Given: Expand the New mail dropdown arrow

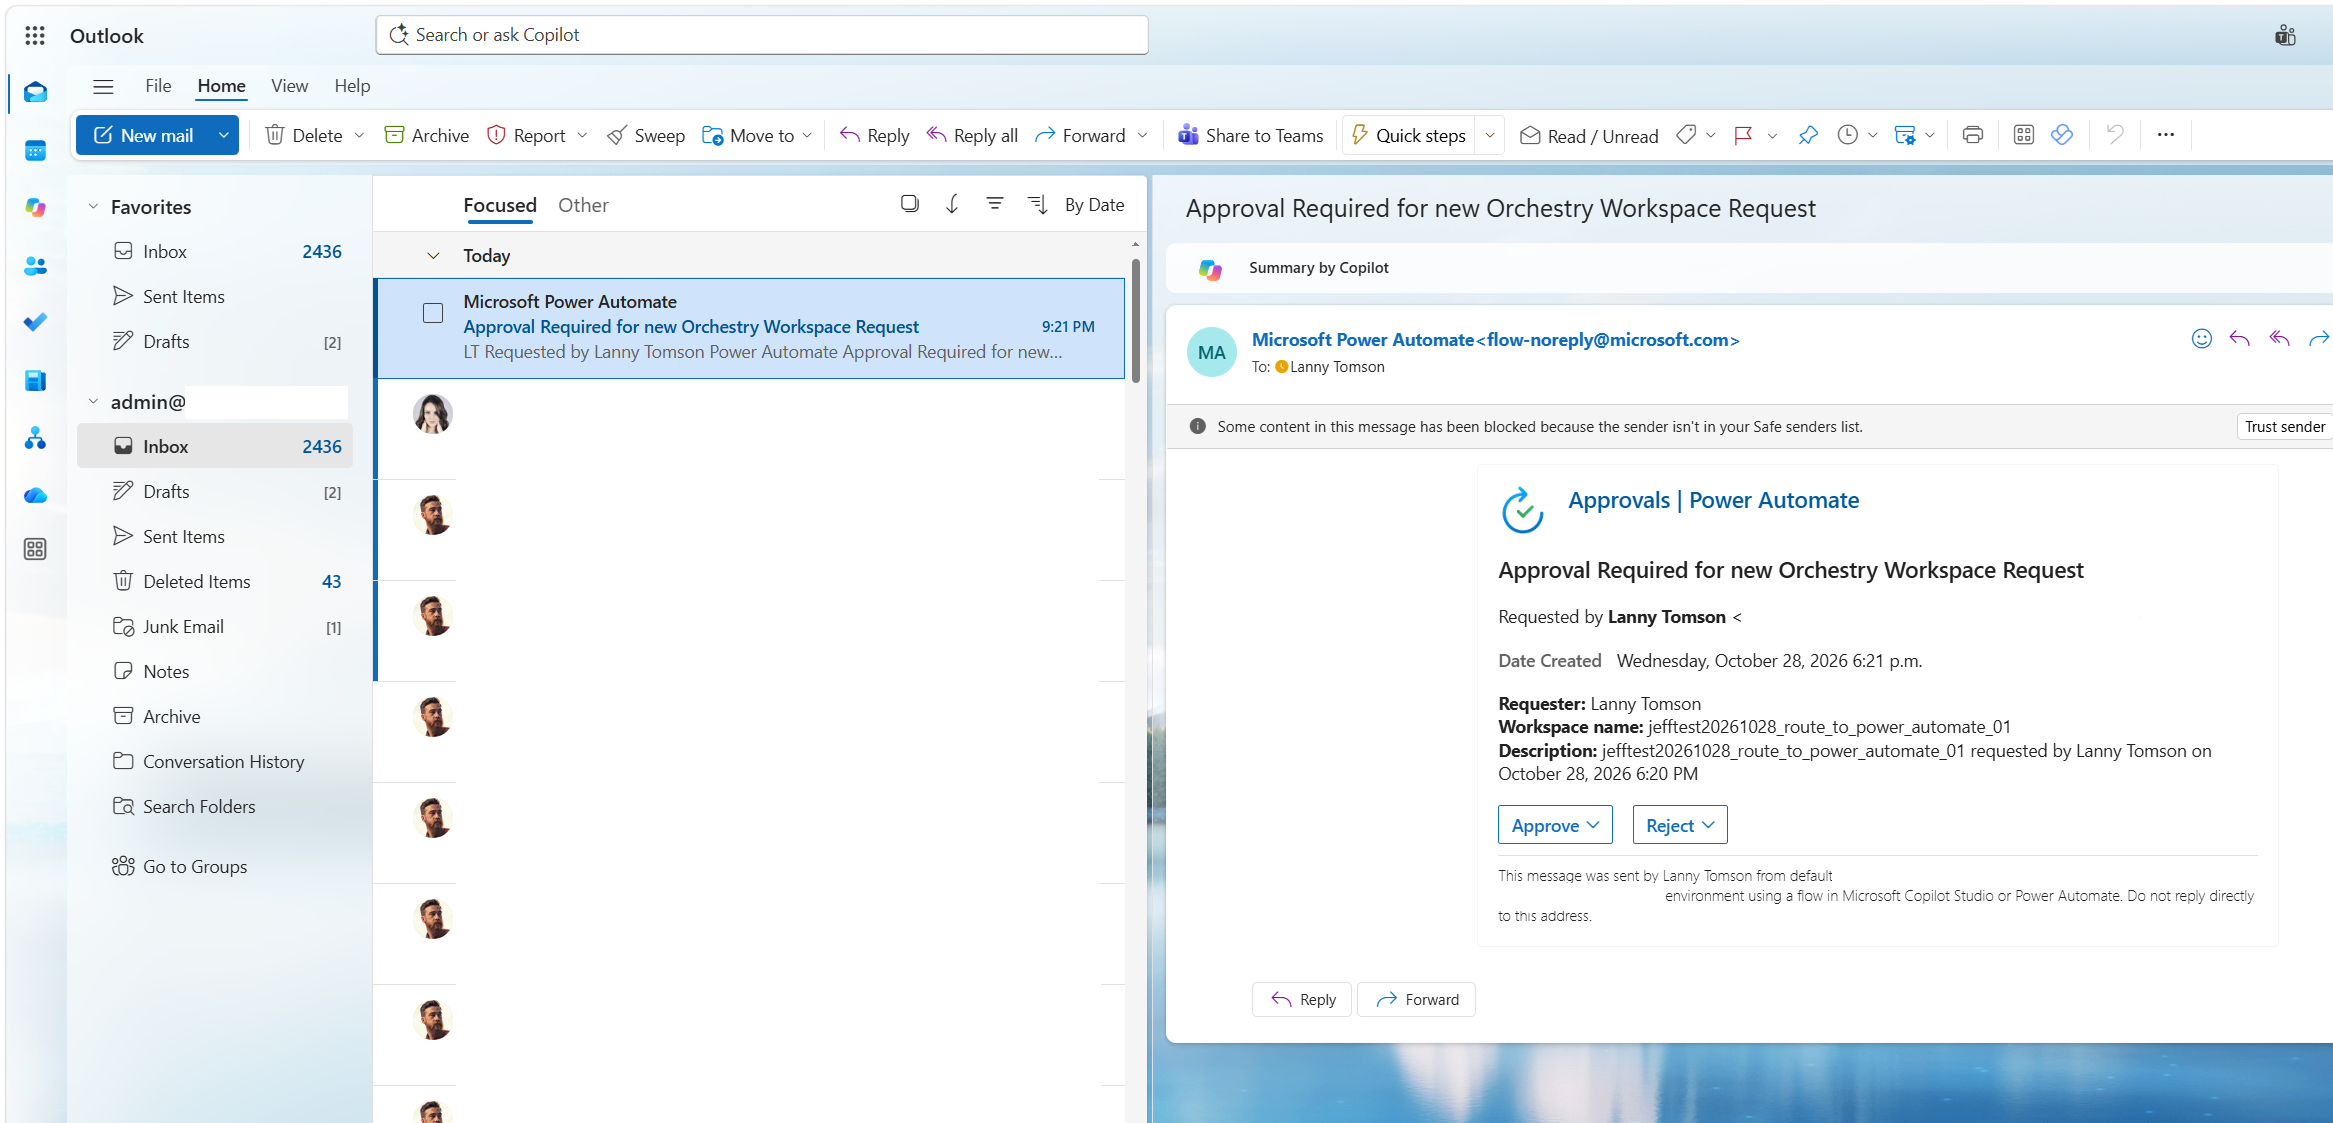Looking at the screenshot, I should point(223,135).
